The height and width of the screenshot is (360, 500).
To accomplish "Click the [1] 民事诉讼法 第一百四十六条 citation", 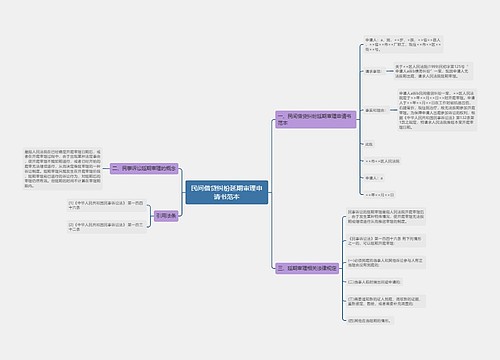I will 107,205.
